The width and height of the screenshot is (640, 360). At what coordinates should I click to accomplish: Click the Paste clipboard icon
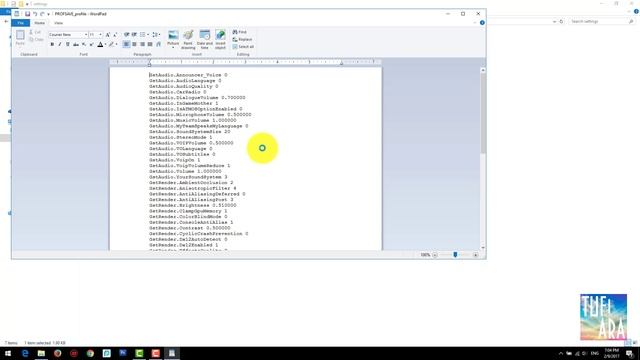(x=20, y=35)
